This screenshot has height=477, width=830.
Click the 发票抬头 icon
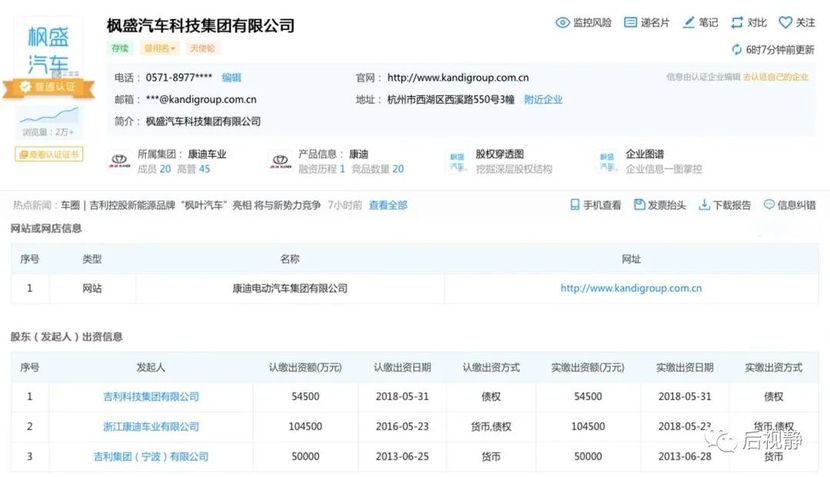pos(639,204)
